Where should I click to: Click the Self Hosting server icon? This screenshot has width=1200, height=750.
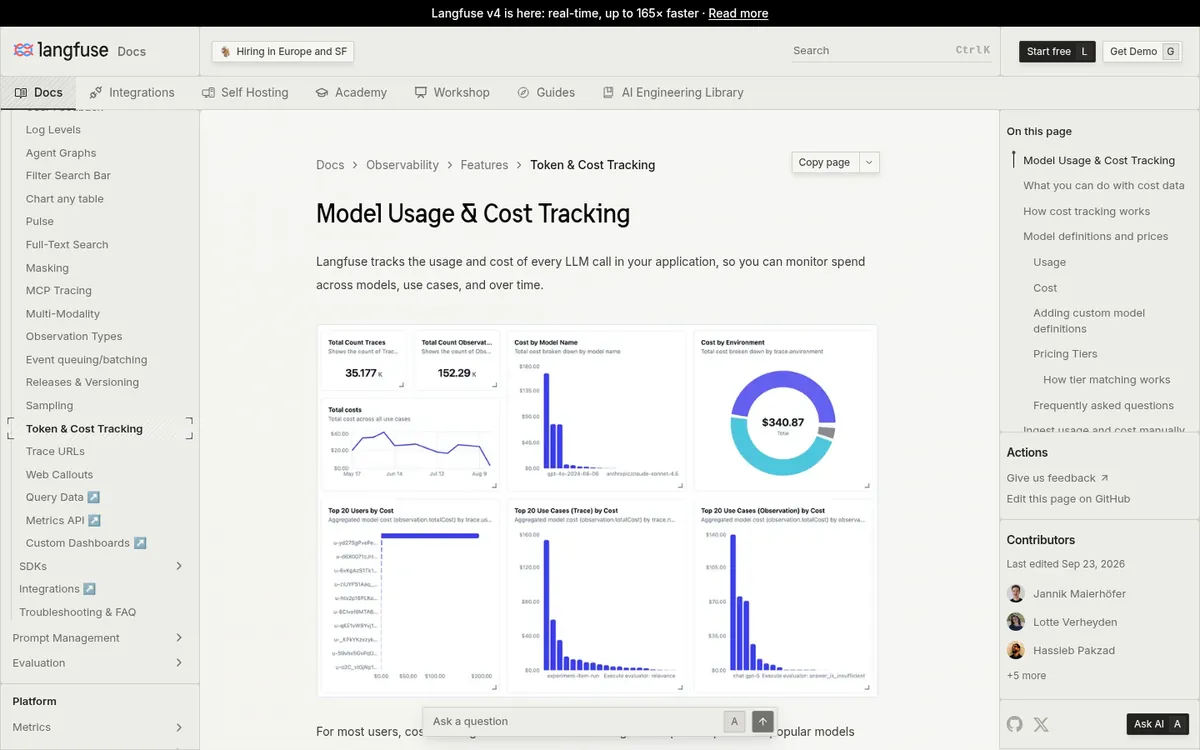point(208,92)
